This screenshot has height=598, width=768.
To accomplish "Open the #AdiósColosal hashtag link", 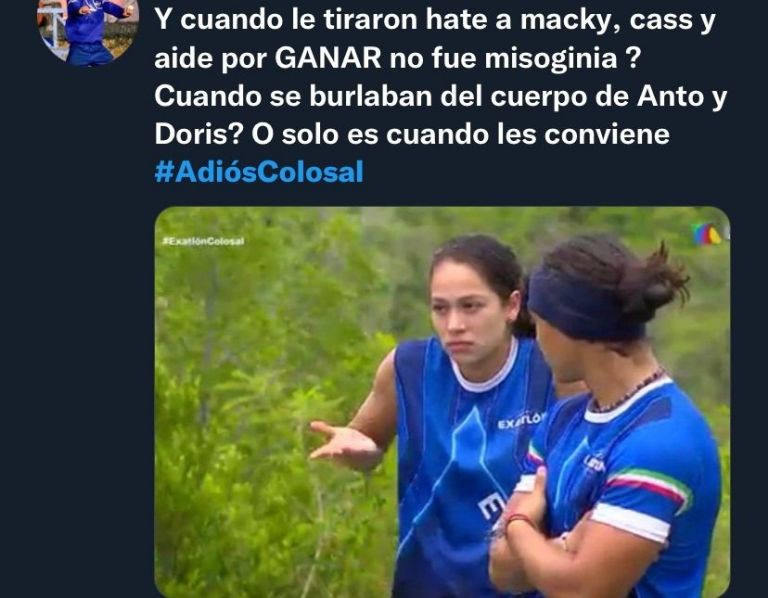I will pos(259,171).
